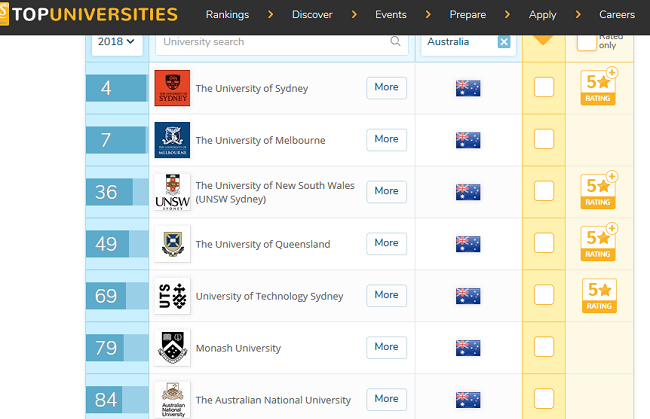Click Australian flag in ANU row
This screenshot has height=419, width=650.
pyautogui.click(x=468, y=400)
